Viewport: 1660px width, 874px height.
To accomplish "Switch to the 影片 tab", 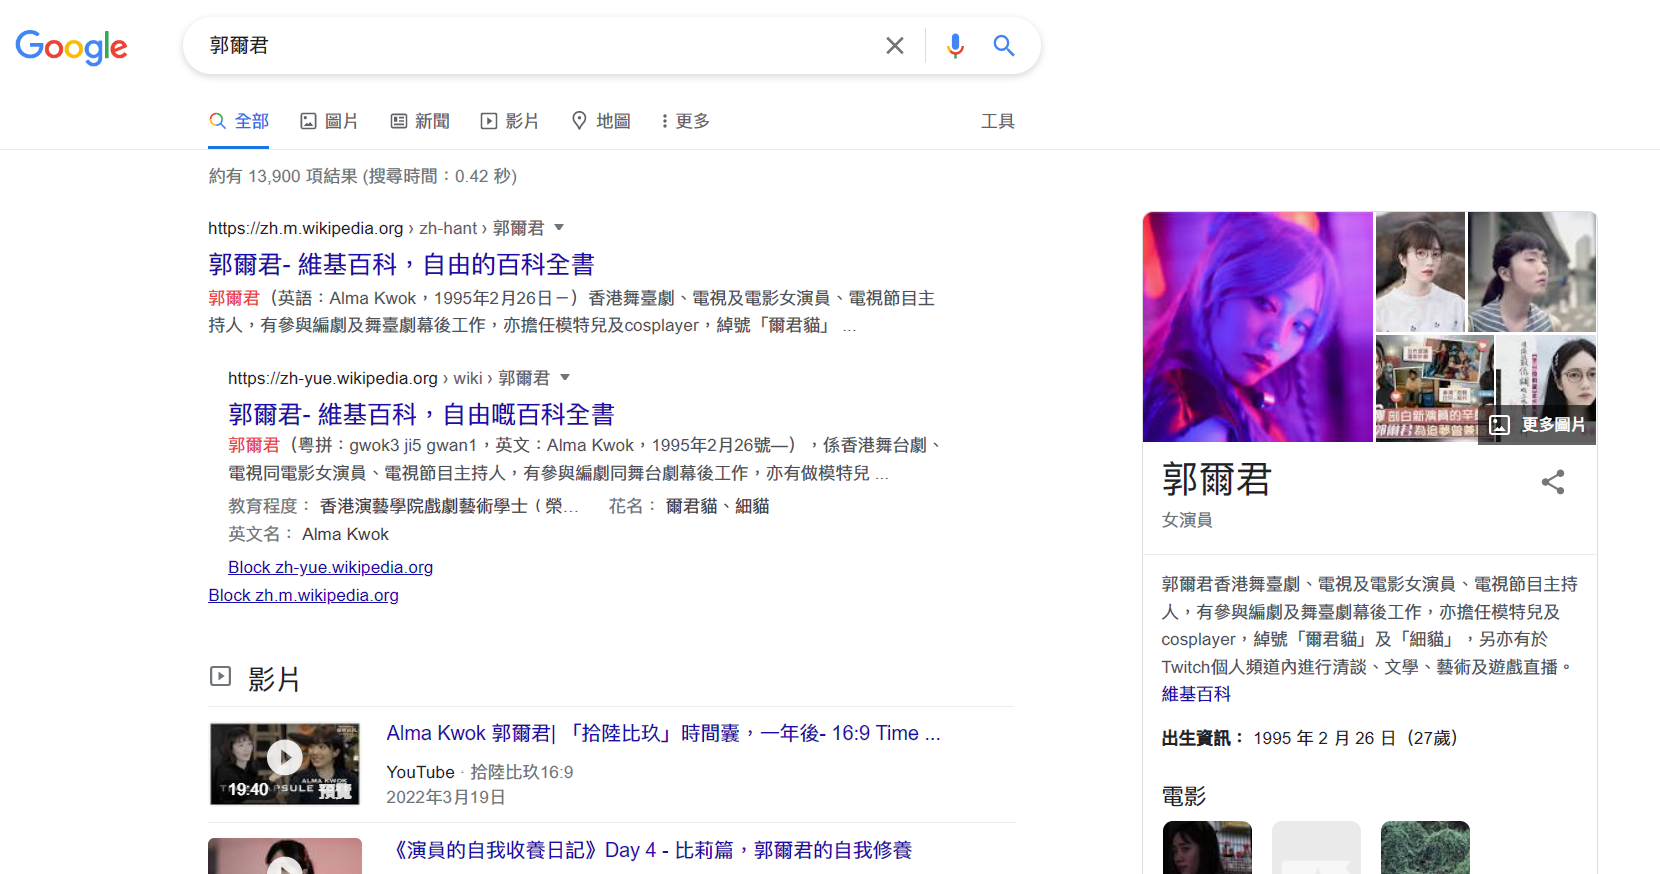I will point(510,121).
